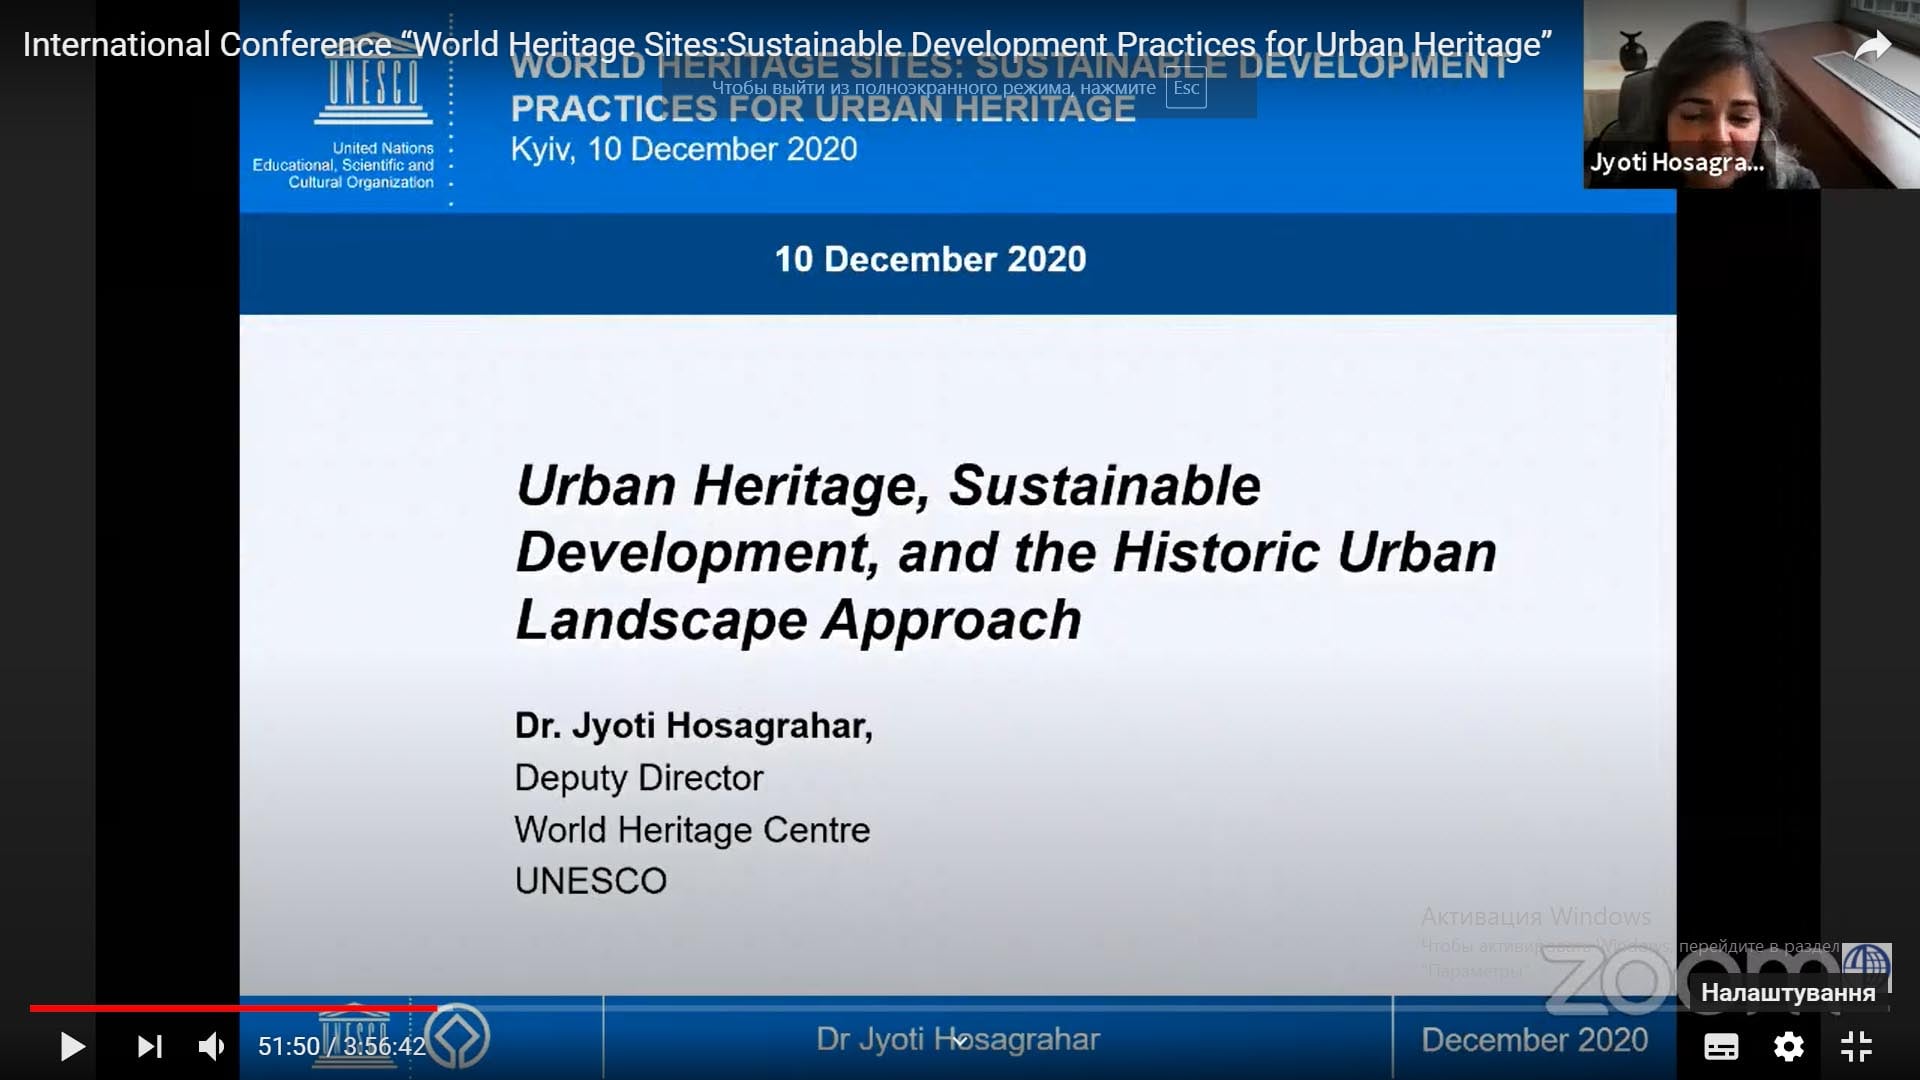
Task: Click the UNESCO temple logo on the slide
Action: (x=374, y=78)
